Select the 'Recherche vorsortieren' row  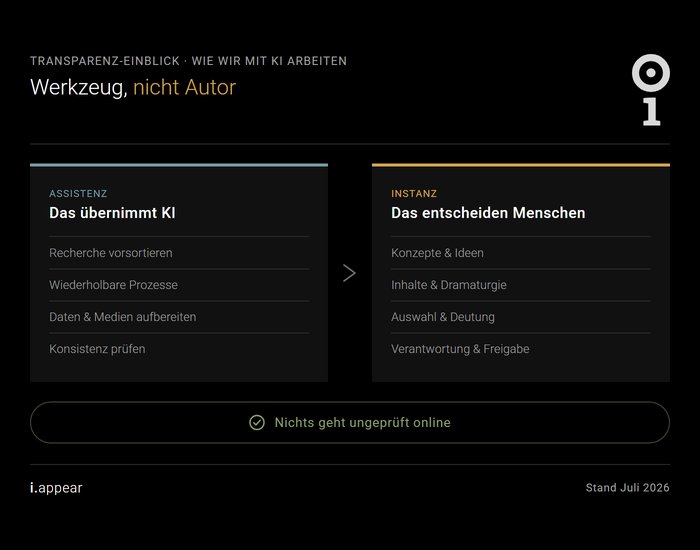tap(179, 253)
